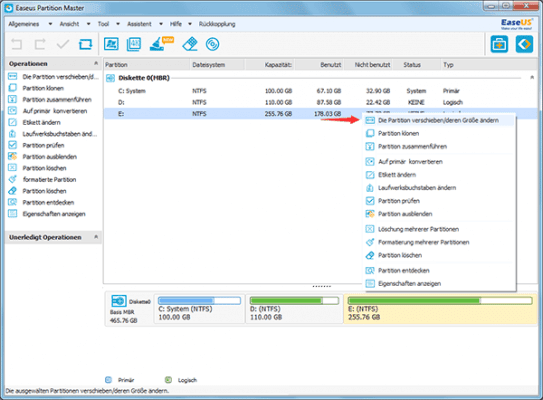Open the Rückkopplung menu item
The image size is (543, 400).
click(217, 24)
